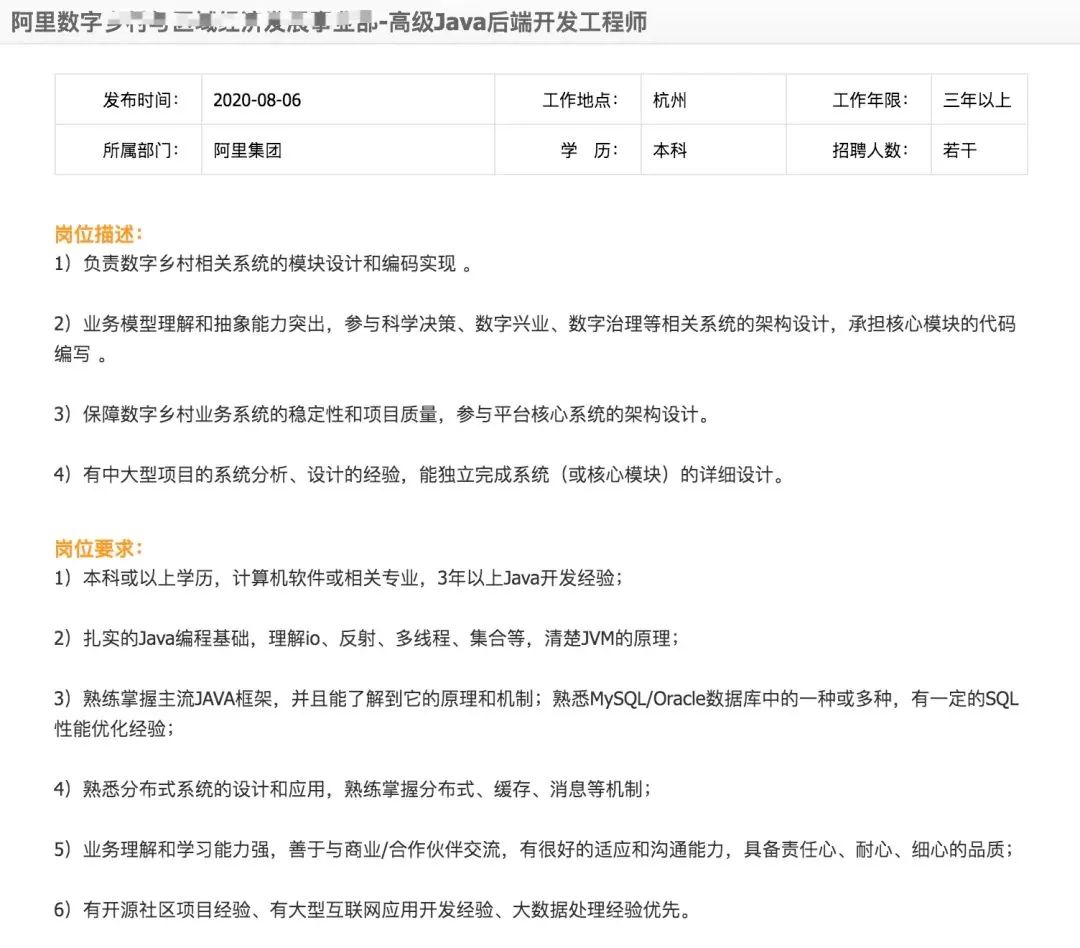Click description item 1 about 模块设计和编码实现
The height and width of the screenshot is (948, 1080).
[263, 264]
